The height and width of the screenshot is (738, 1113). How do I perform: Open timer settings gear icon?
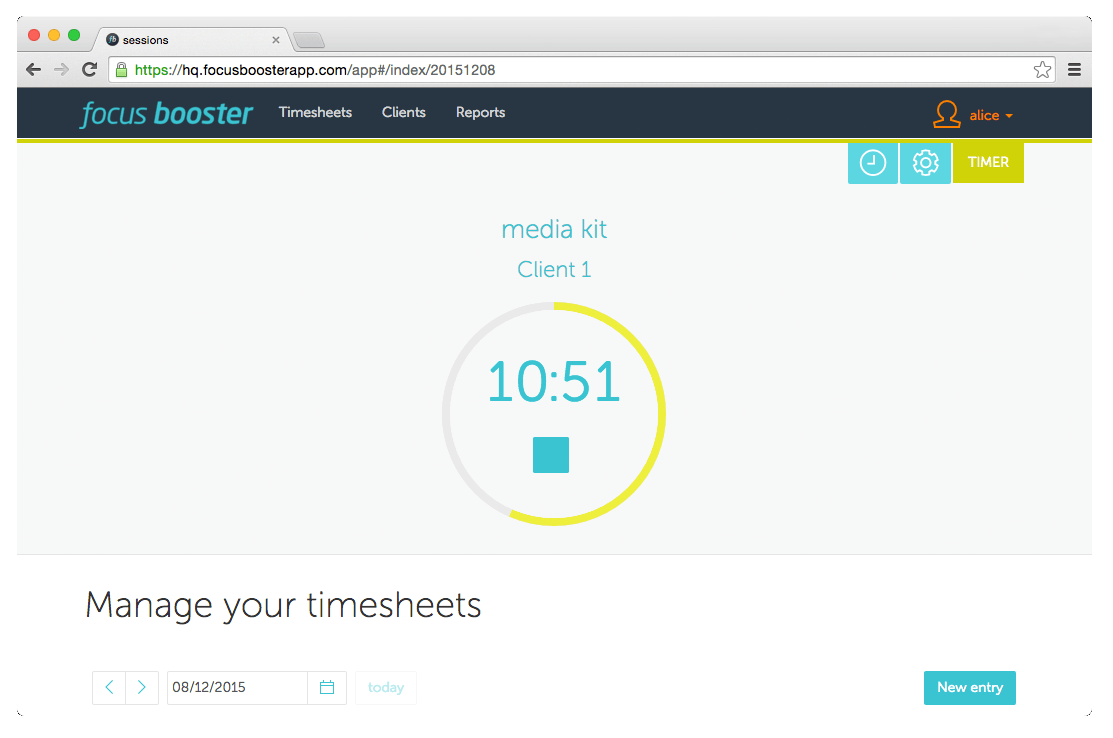925,163
